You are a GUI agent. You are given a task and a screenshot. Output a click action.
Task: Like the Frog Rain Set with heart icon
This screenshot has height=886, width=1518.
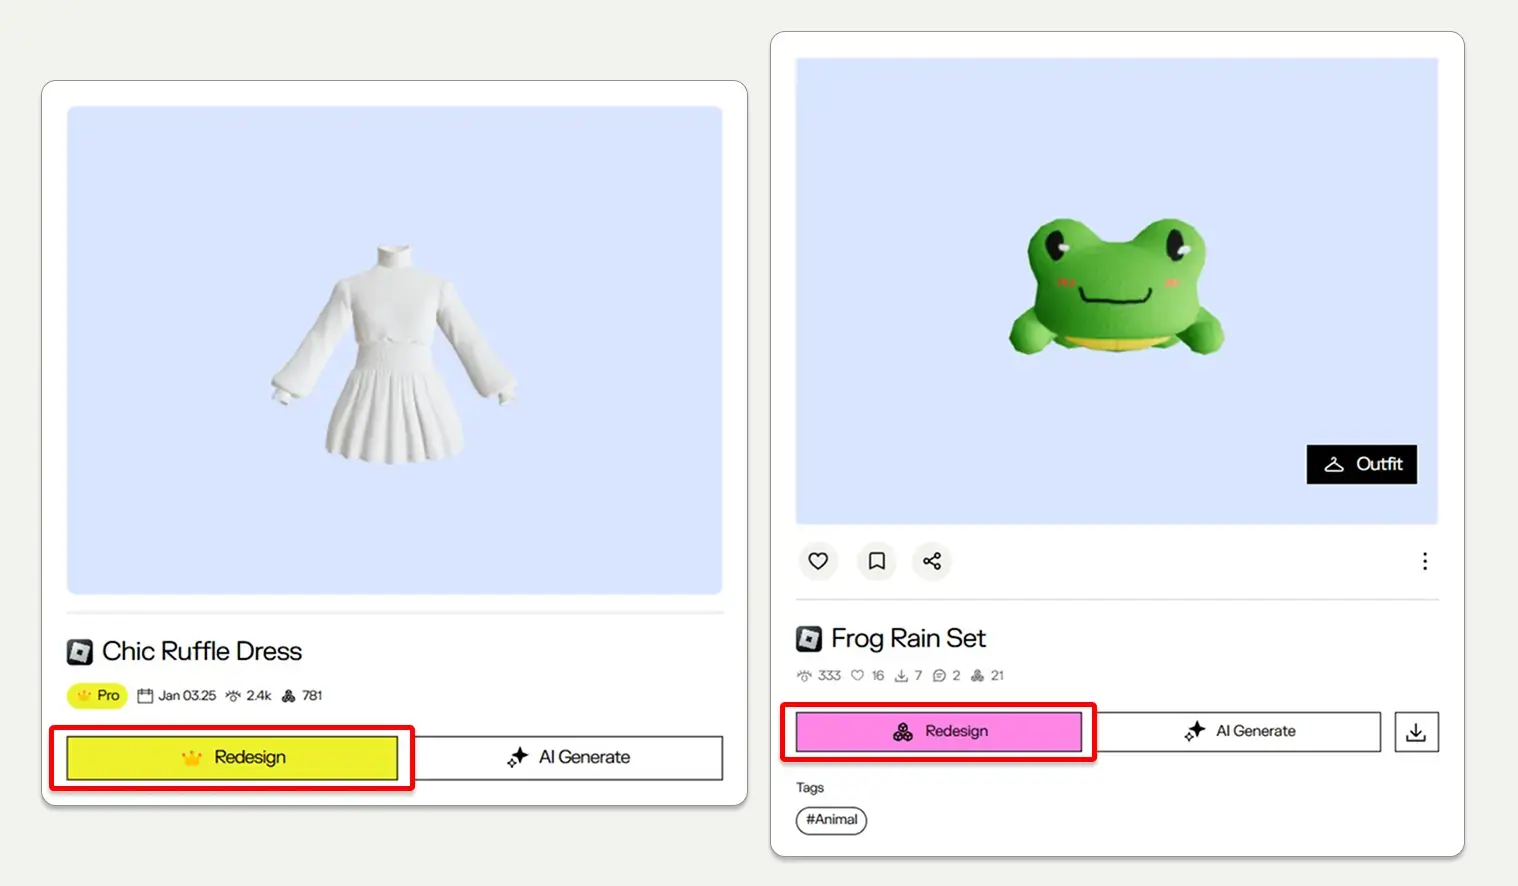(x=818, y=561)
